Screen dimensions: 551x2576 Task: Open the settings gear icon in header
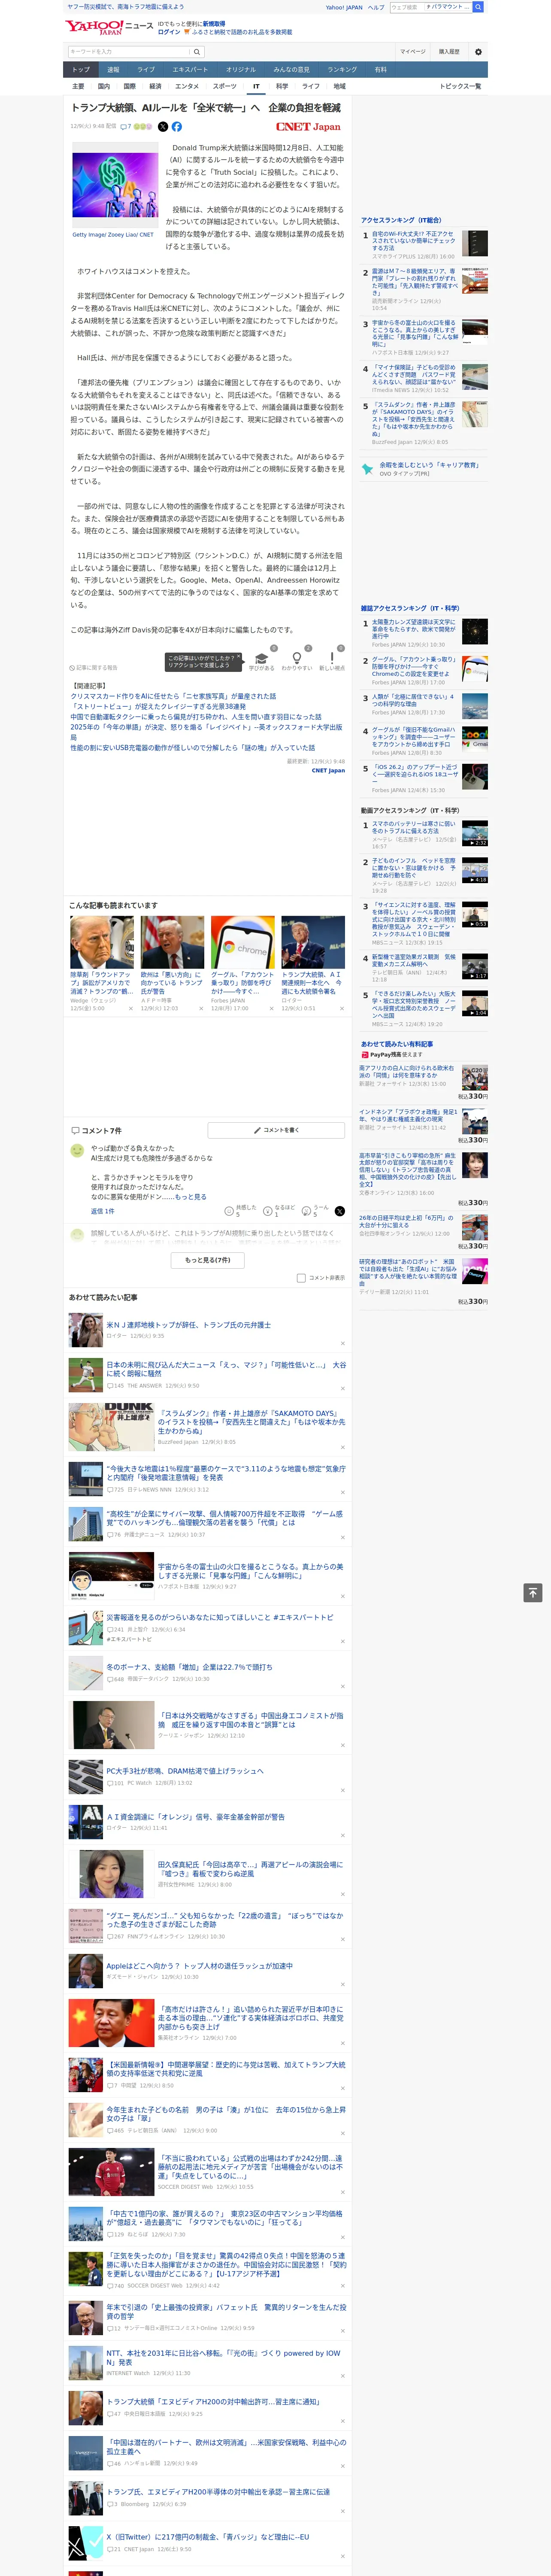477,52
